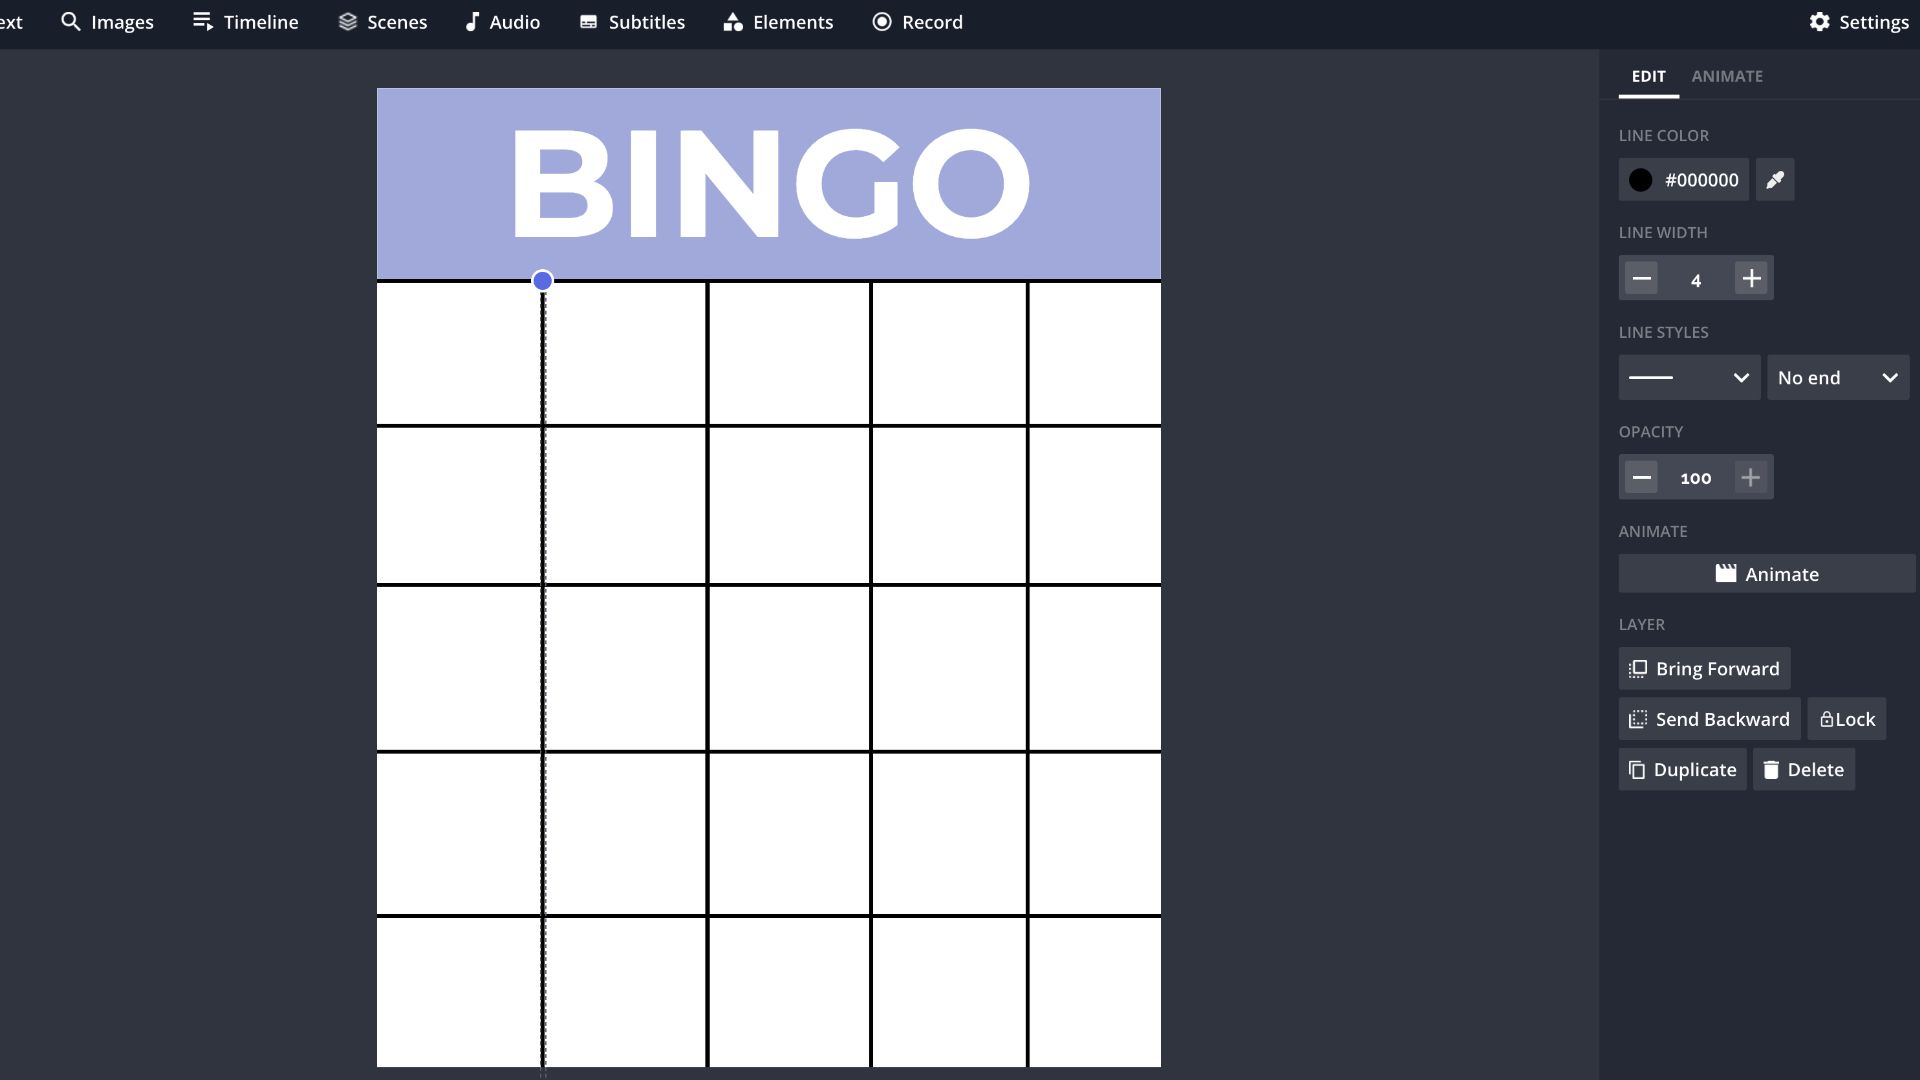Click the eyedropper color picker icon
Viewport: 1920px width, 1080px height.
tap(1774, 181)
